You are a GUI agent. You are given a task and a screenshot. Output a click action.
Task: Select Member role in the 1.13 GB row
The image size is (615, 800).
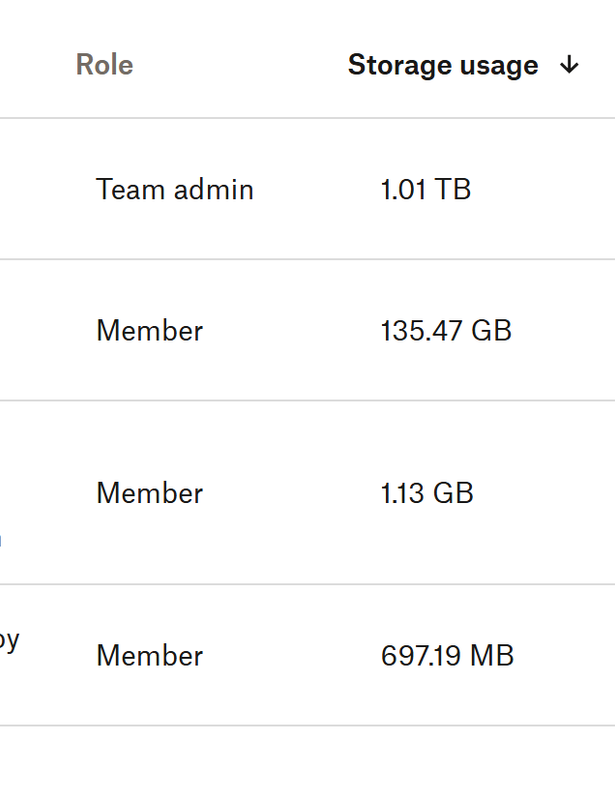[x=149, y=493]
